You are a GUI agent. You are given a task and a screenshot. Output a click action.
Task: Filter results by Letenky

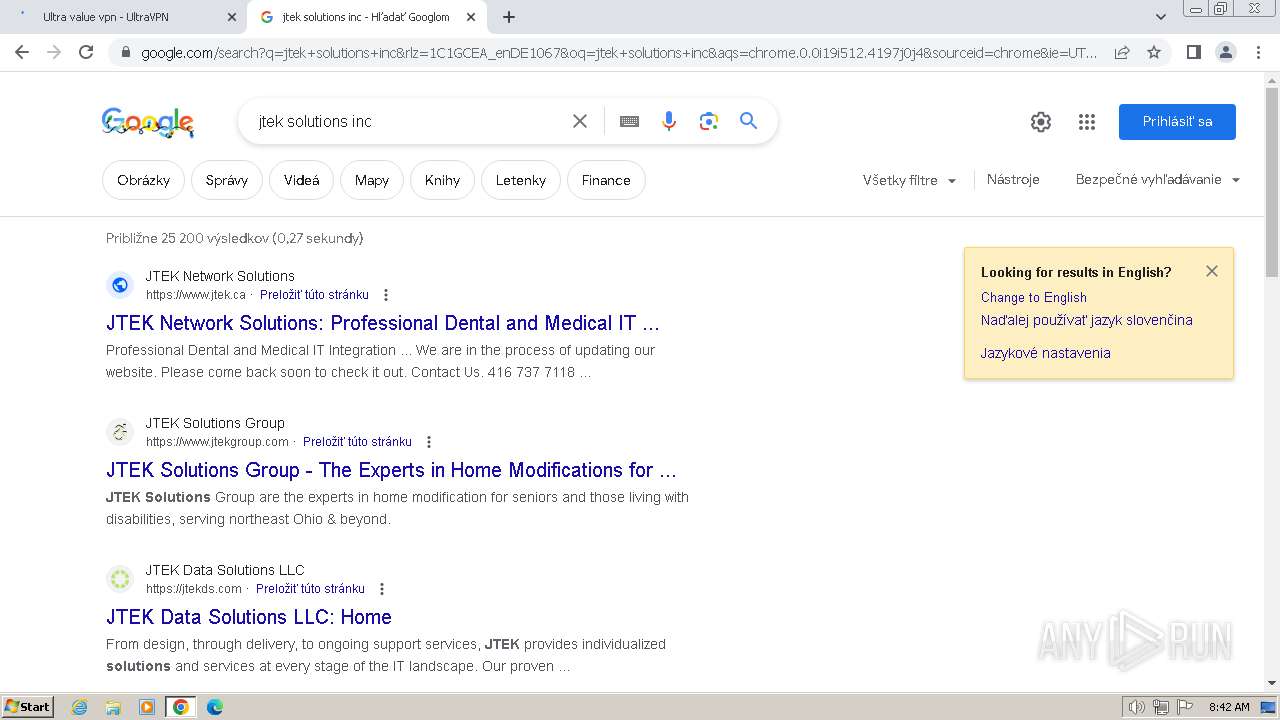pyautogui.click(x=521, y=180)
